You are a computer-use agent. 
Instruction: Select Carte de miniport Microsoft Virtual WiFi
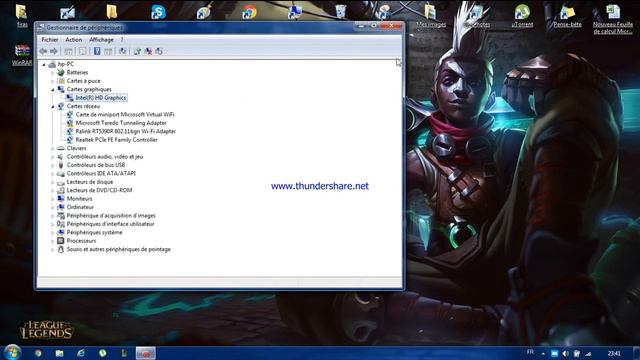pyautogui.click(x=125, y=115)
